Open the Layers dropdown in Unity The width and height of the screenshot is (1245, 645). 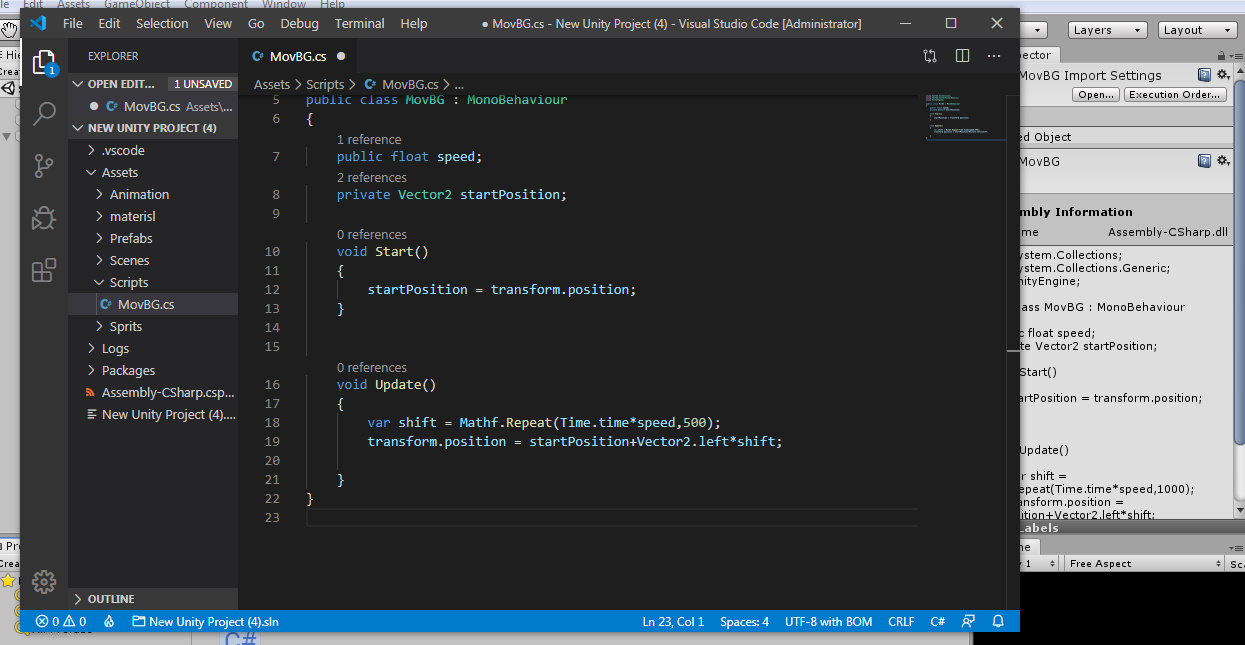(x=1106, y=30)
